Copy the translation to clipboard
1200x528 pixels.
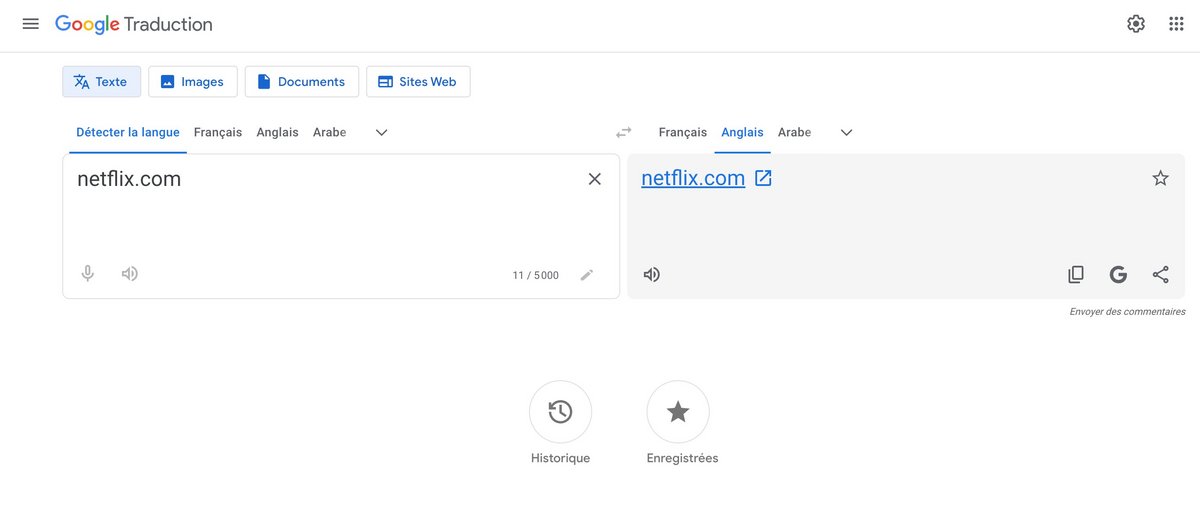1076,275
